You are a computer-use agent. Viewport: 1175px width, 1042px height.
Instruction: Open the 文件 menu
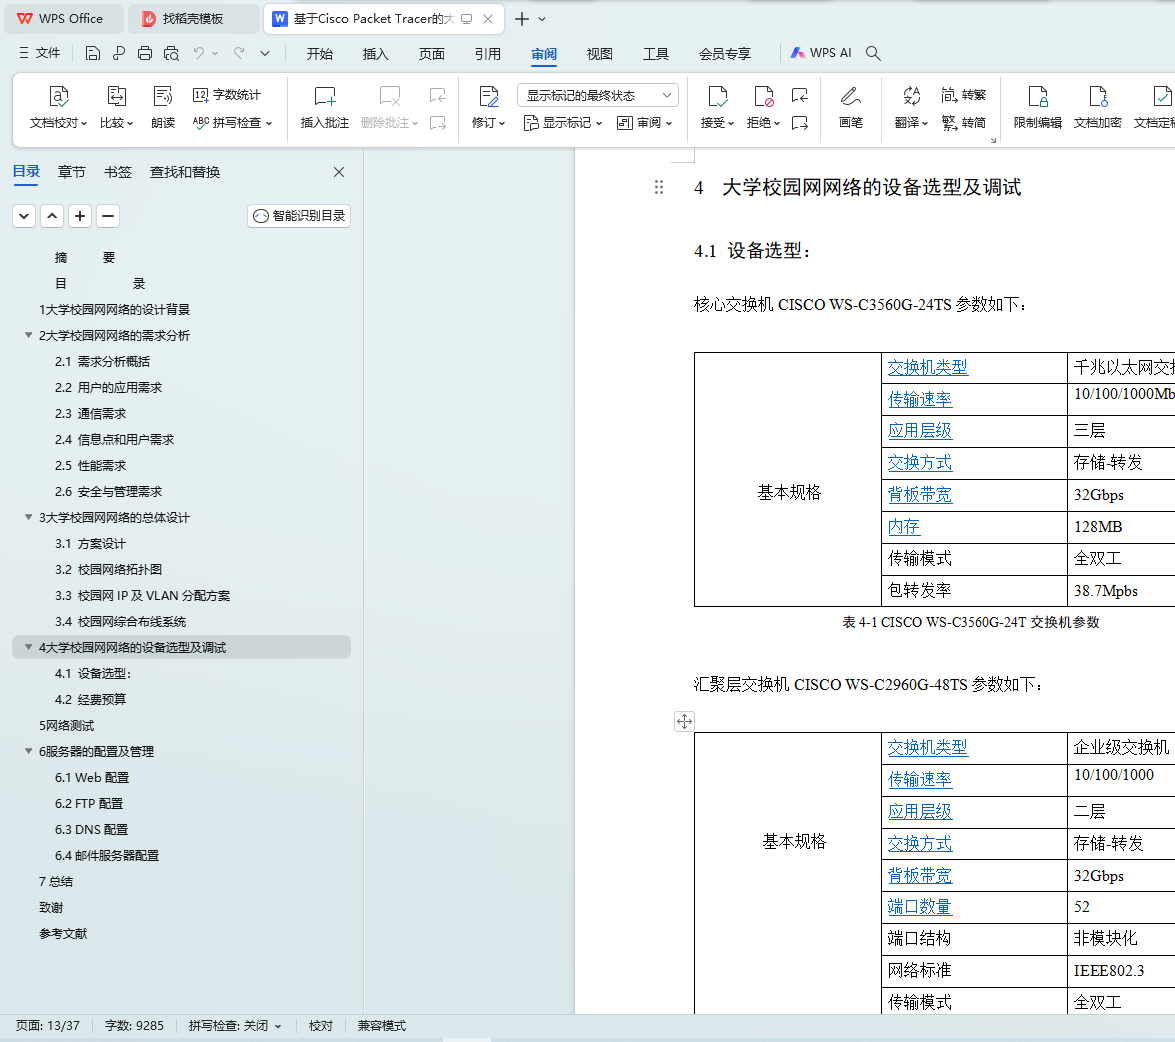click(x=40, y=53)
